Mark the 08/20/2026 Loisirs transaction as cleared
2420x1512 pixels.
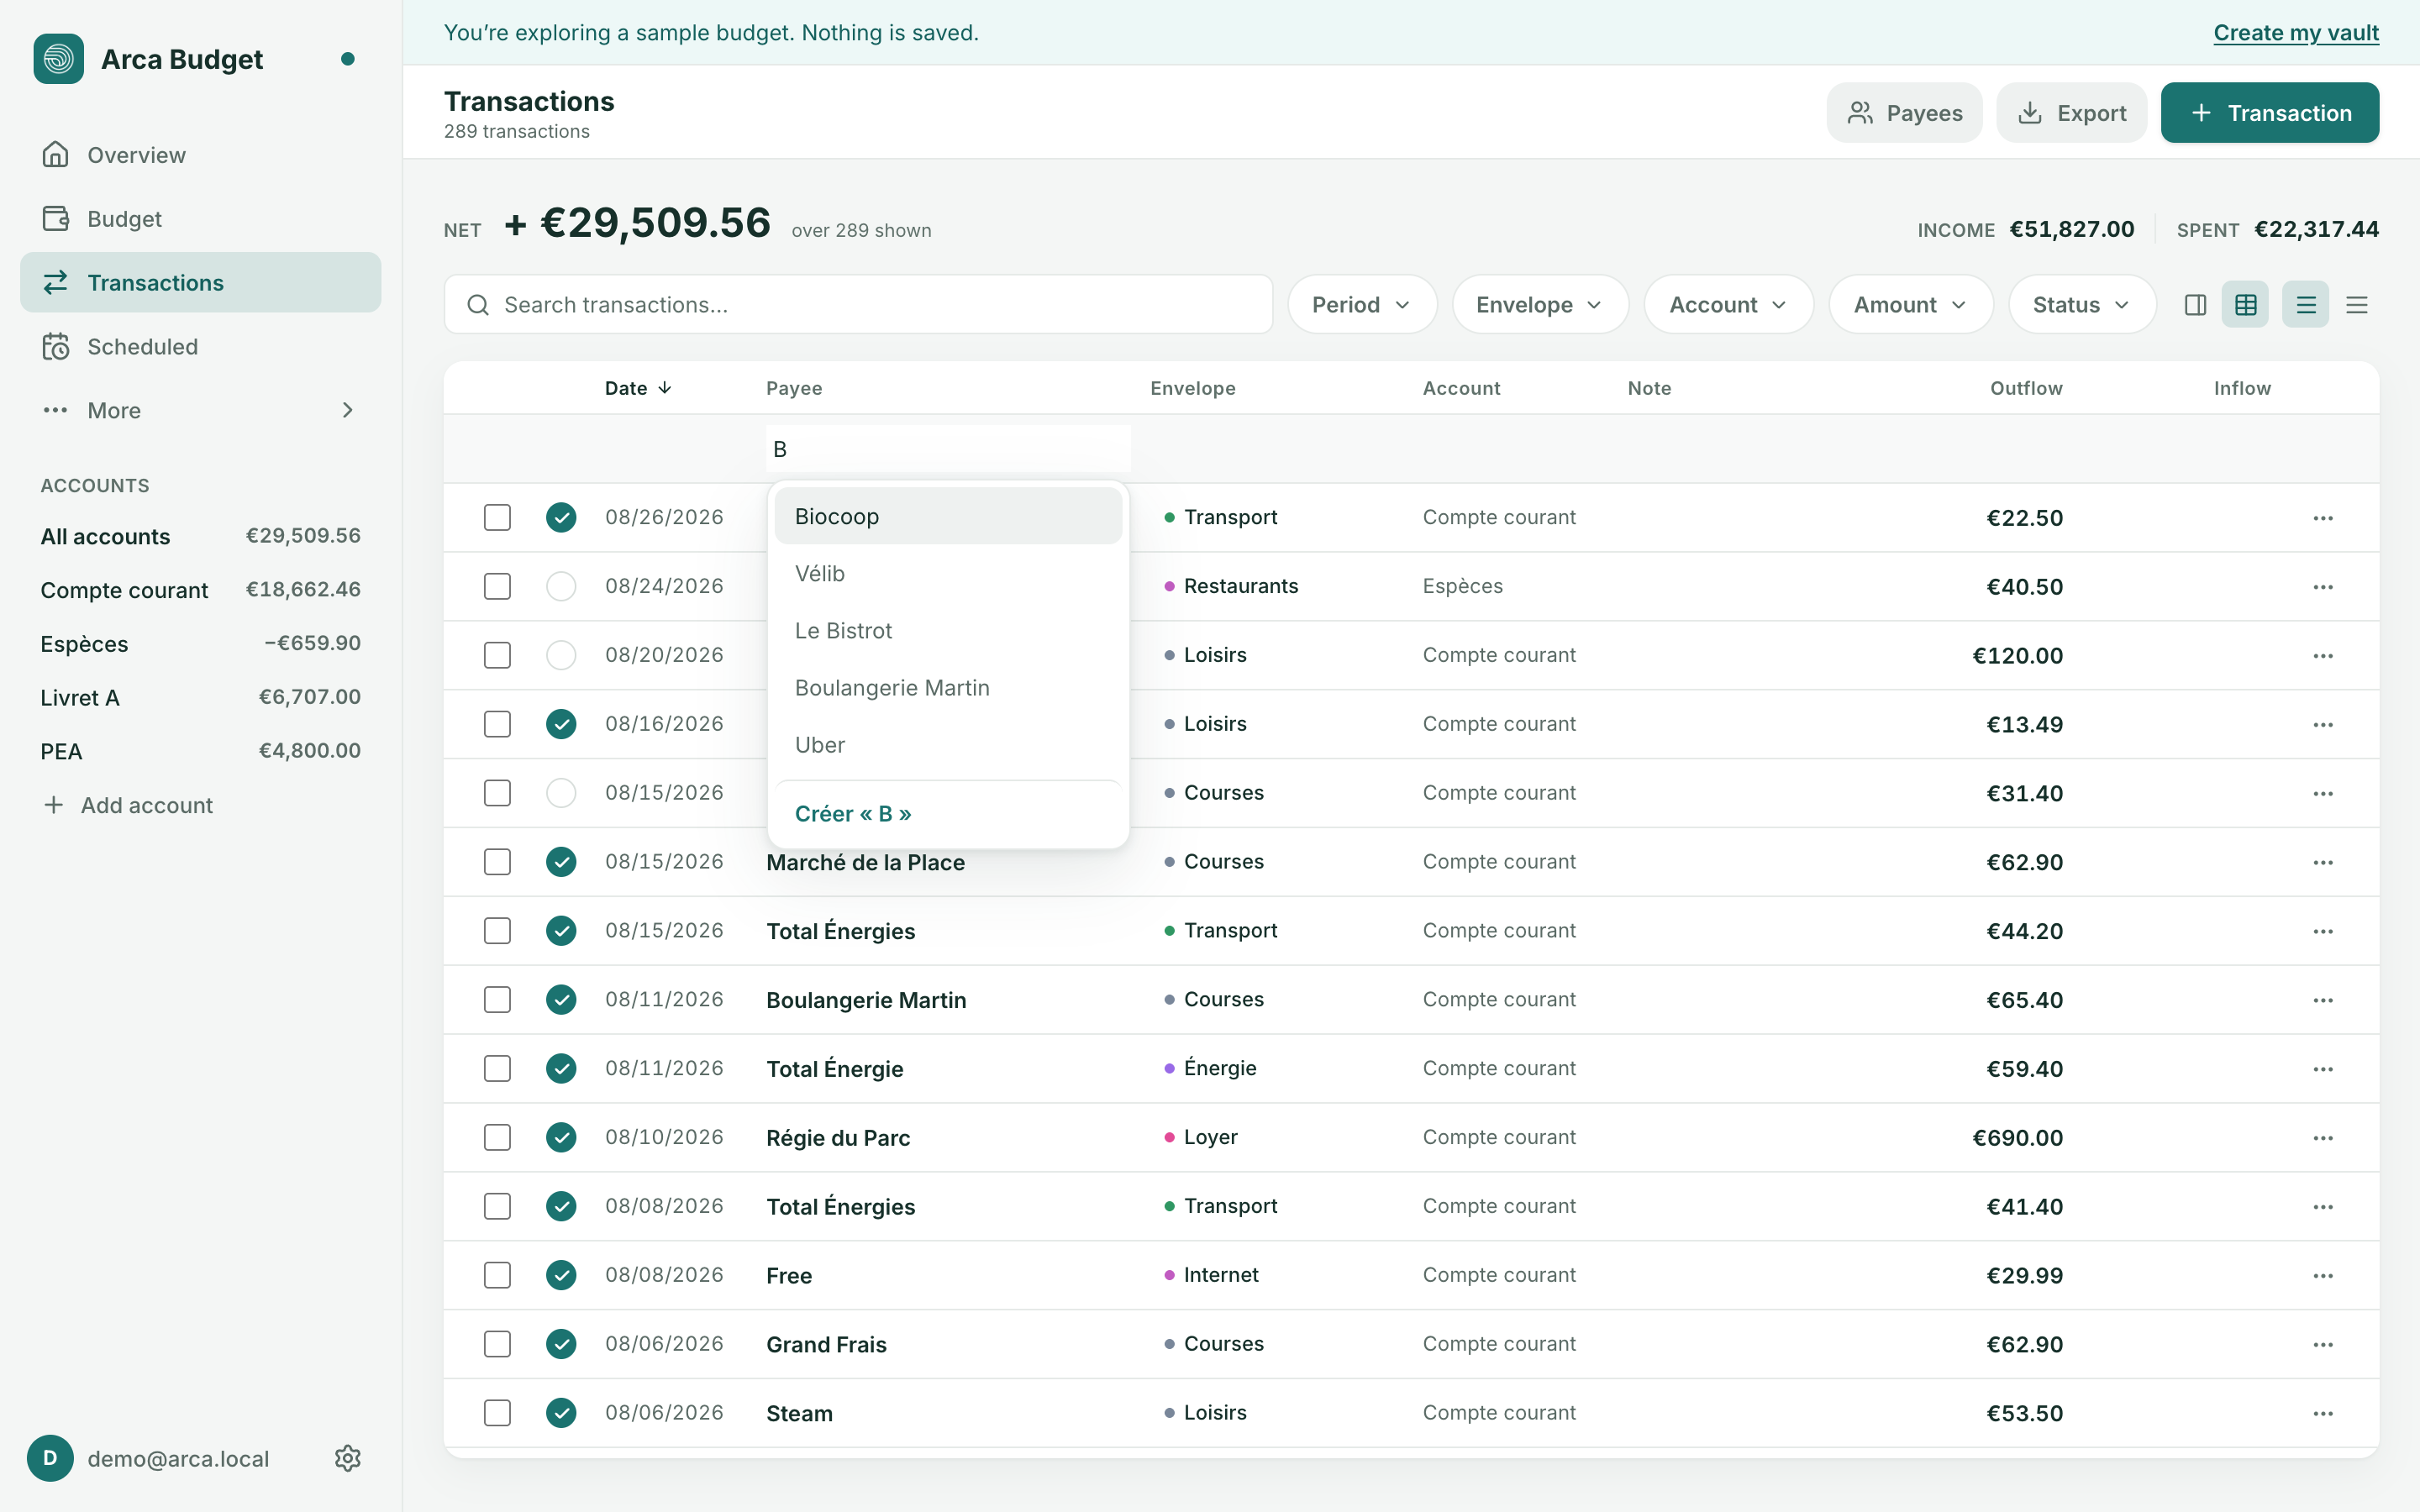[x=561, y=656]
